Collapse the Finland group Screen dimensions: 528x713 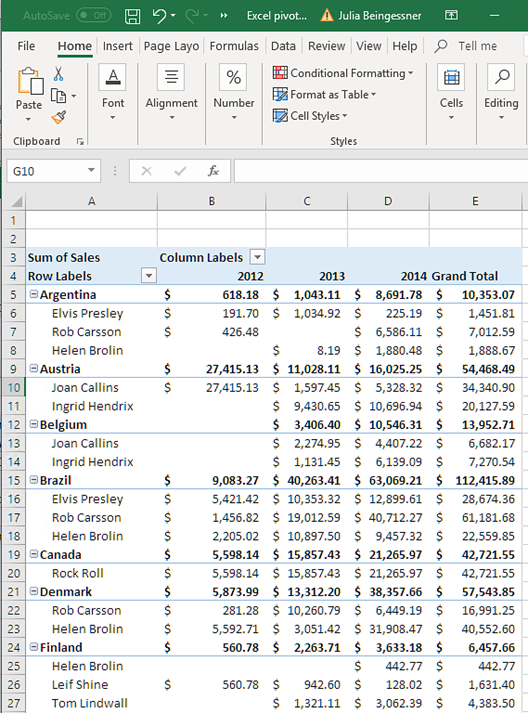coord(34,647)
